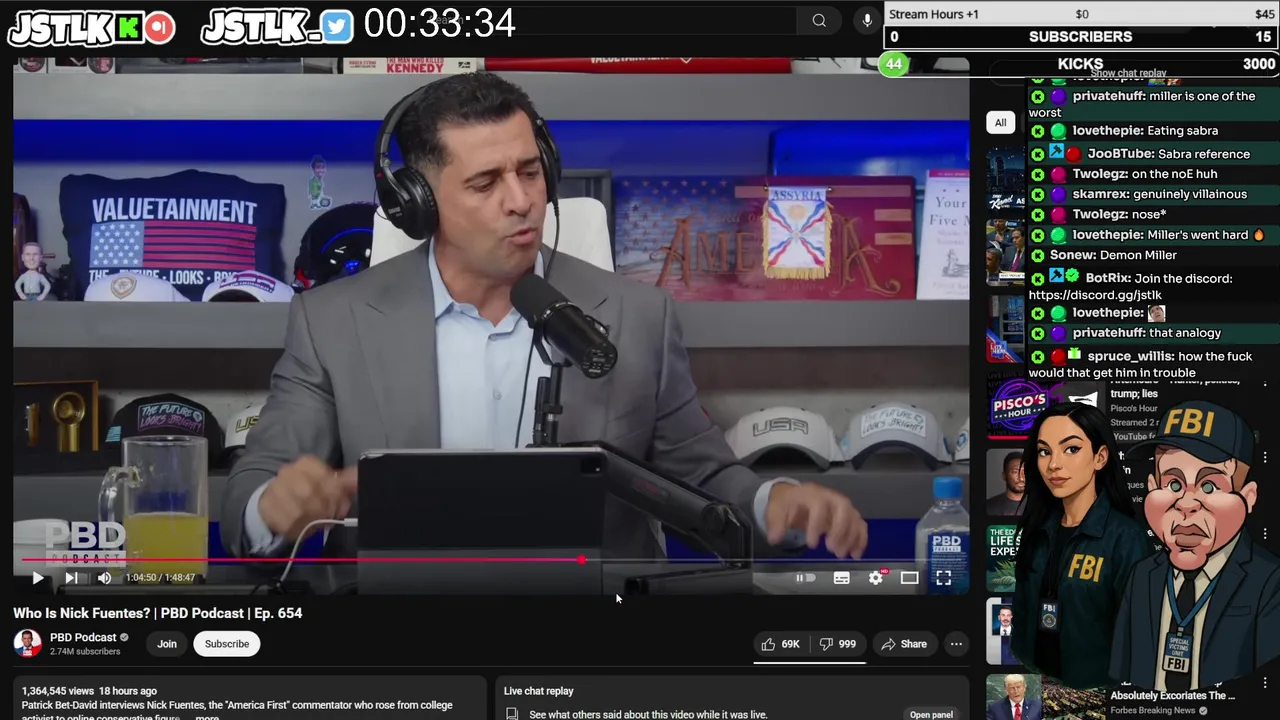1280x720 pixels.
Task: Switch to theater mode
Action: point(909,578)
